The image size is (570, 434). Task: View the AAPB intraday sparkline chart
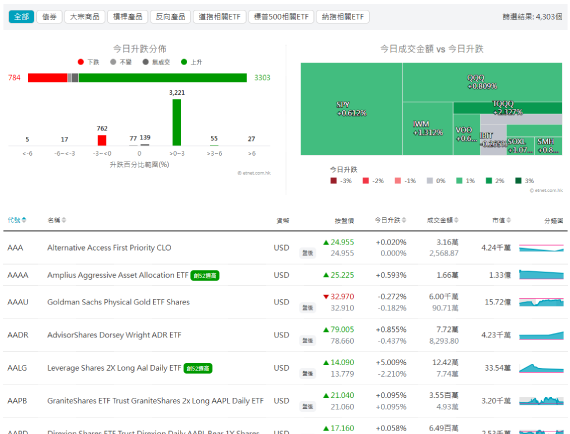tap(541, 401)
